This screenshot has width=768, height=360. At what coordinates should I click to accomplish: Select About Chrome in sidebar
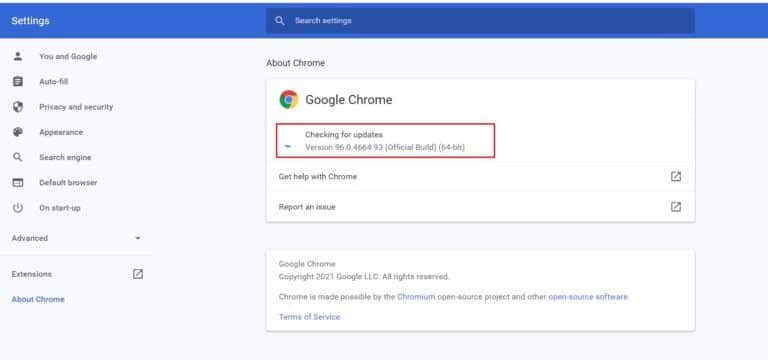(38, 299)
